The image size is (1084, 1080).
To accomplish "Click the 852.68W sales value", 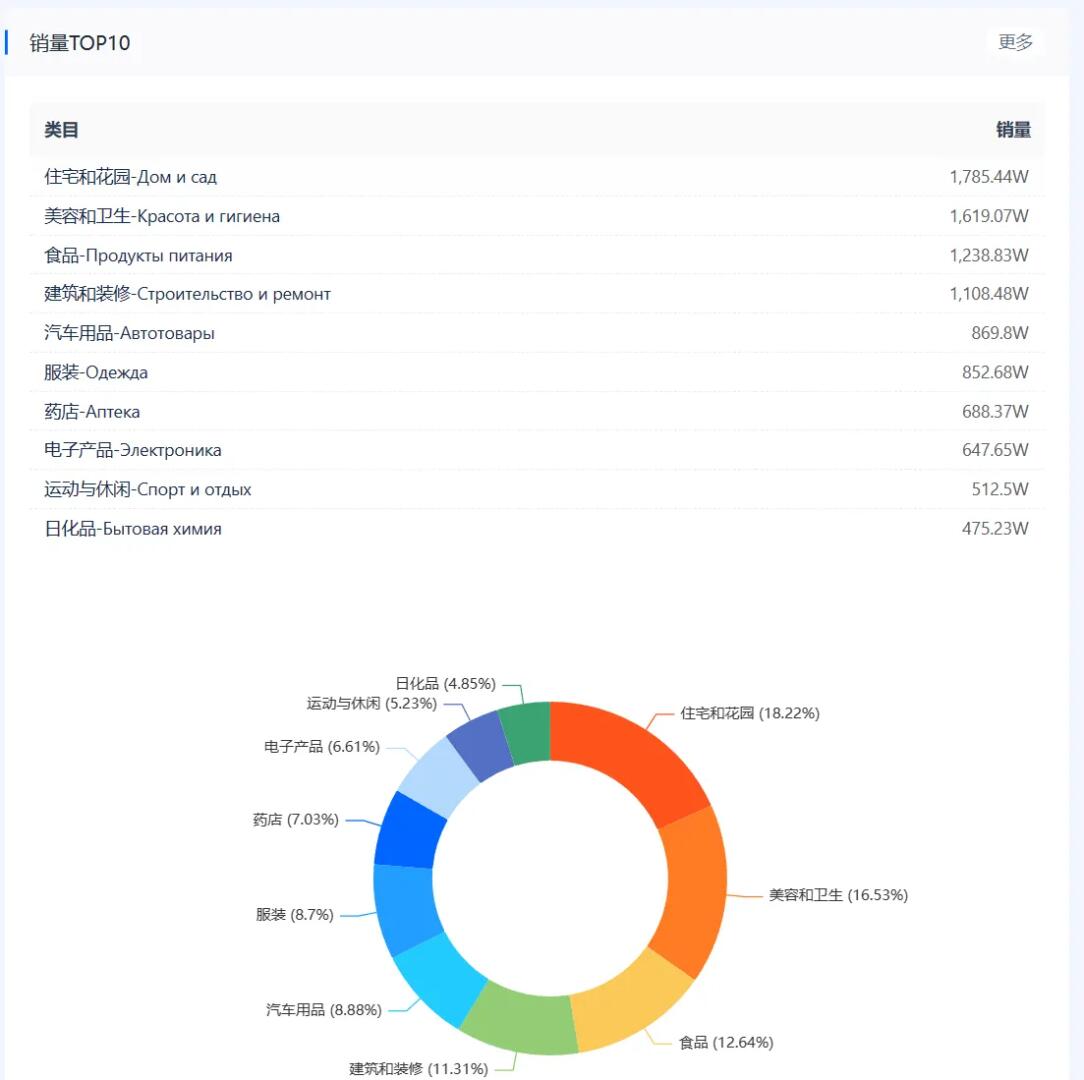I will (995, 372).
